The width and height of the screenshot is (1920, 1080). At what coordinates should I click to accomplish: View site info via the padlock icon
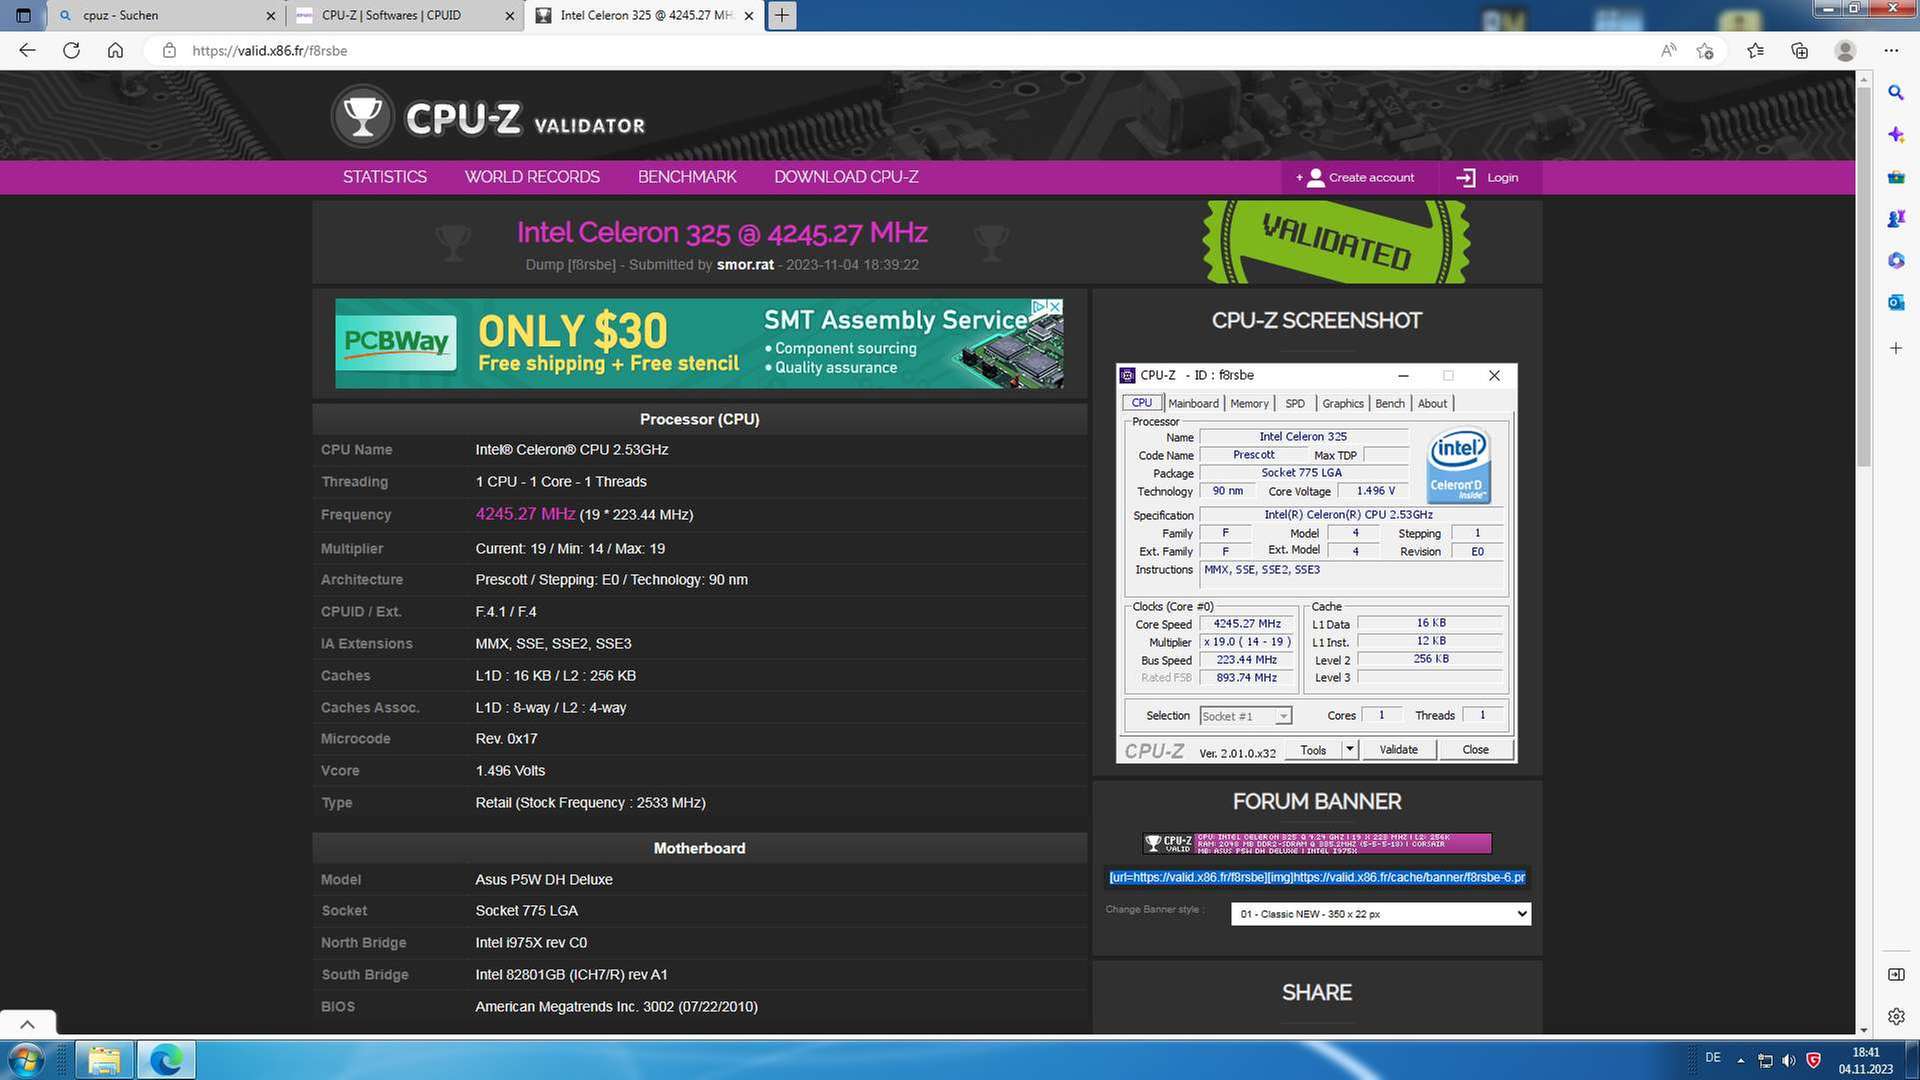169,50
